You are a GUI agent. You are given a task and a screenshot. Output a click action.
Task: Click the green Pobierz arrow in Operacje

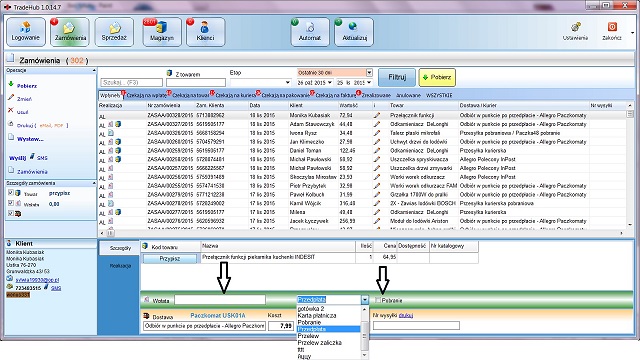pos(11,84)
